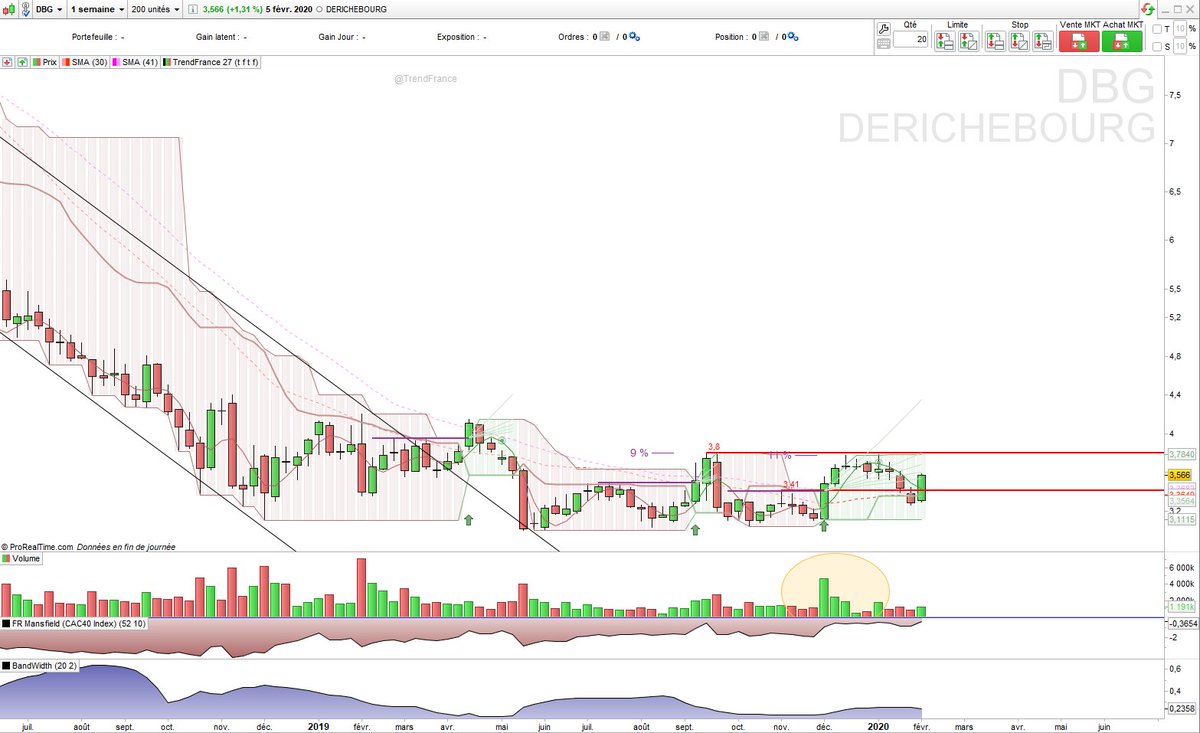This screenshot has width=1200, height=733.
Task: Click the green up-arrow icon beside Prix
Action: [x=22, y=62]
